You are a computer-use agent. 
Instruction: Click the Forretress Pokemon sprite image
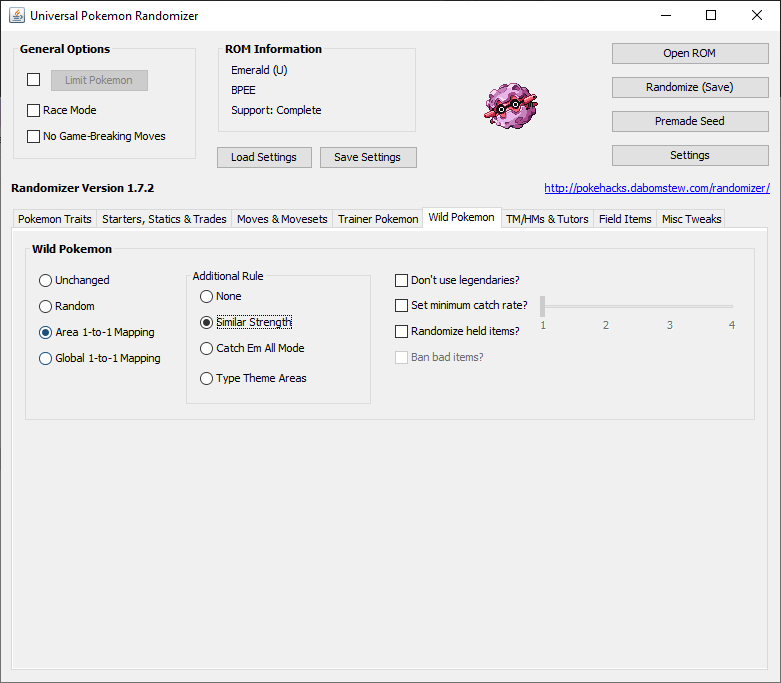(511, 106)
